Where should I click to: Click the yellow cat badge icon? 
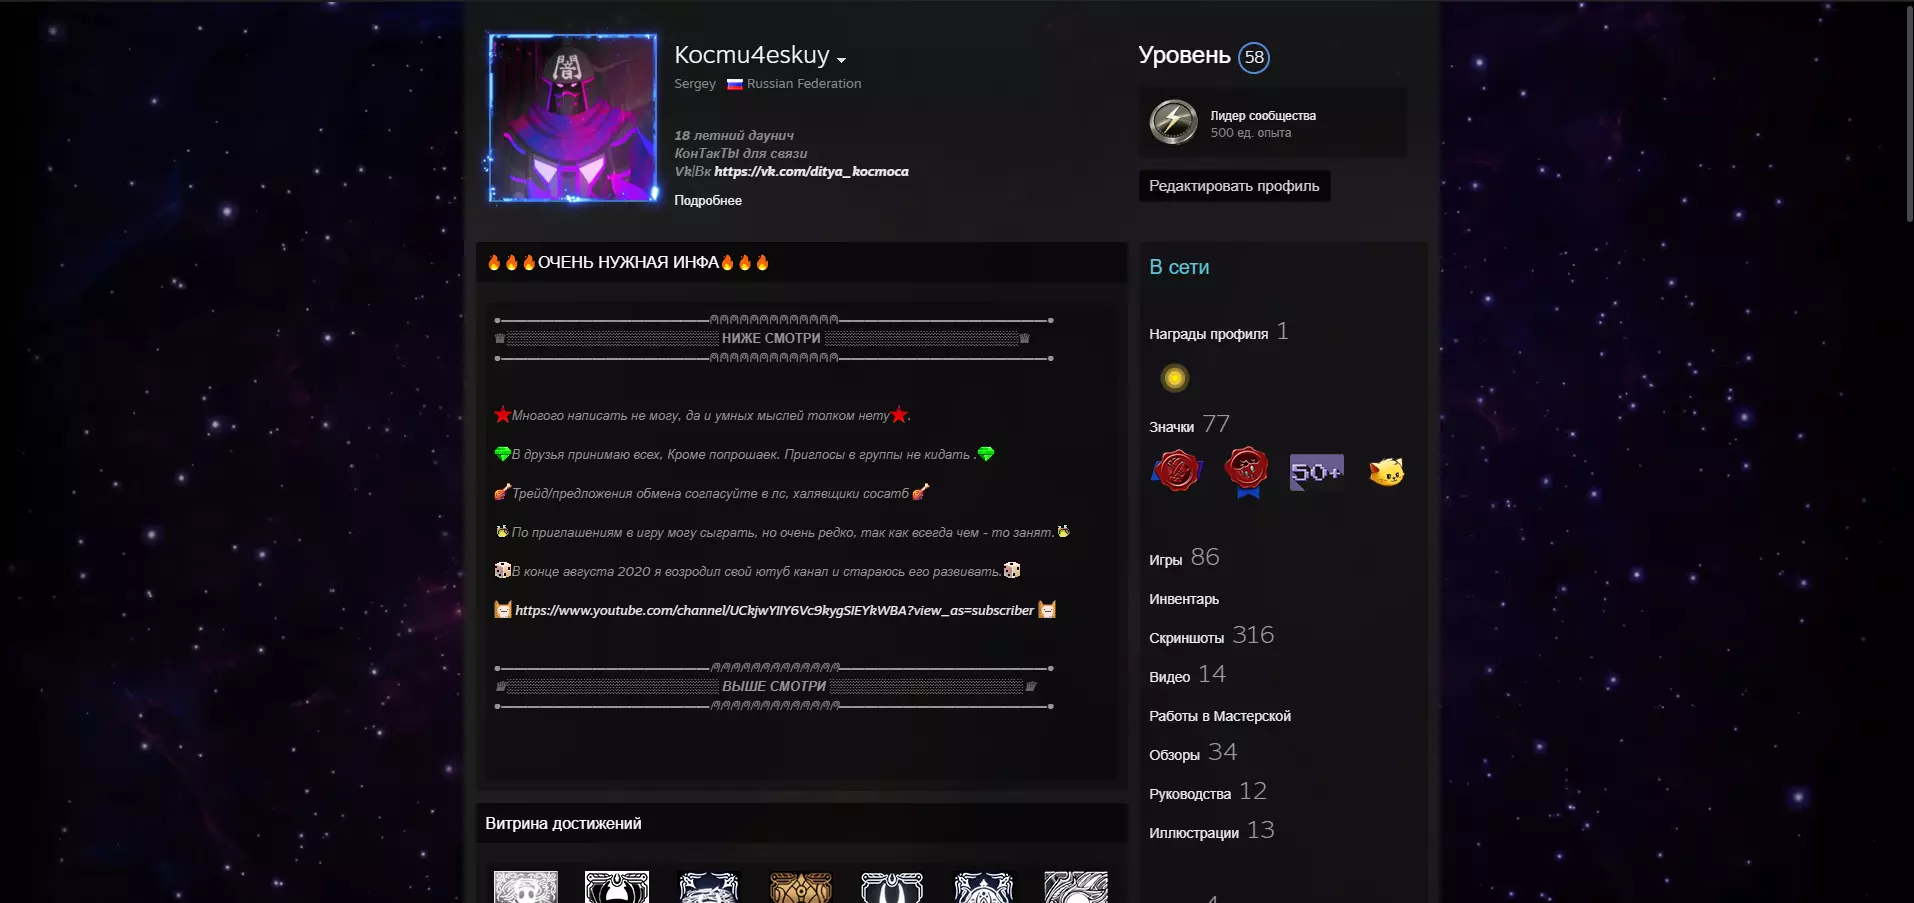(x=1386, y=471)
